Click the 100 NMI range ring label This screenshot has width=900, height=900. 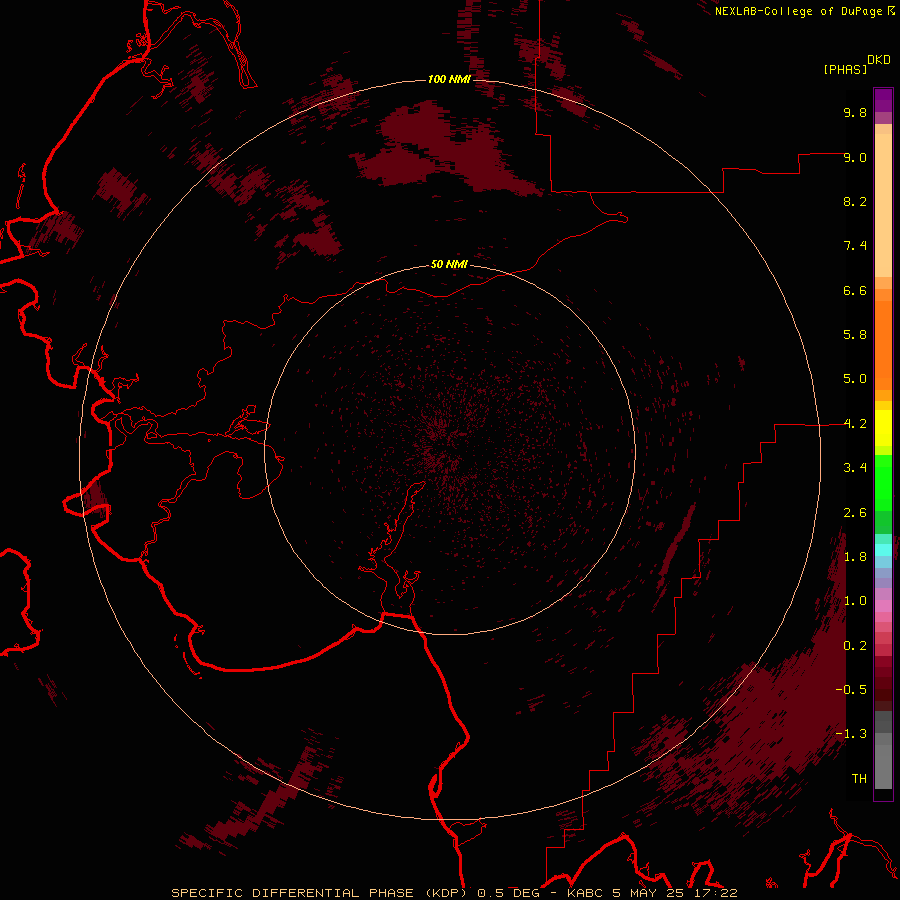pyautogui.click(x=449, y=79)
